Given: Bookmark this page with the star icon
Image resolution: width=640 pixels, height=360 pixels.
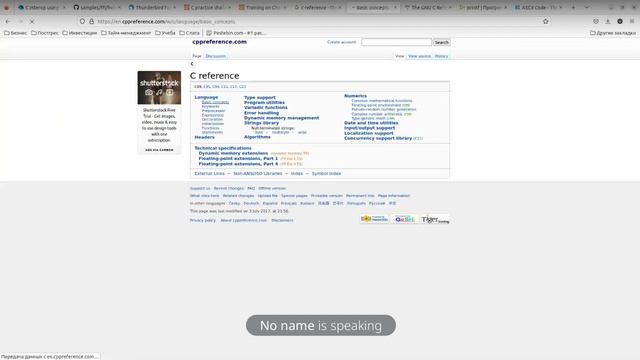Looking at the screenshot, I should click(x=546, y=21).
